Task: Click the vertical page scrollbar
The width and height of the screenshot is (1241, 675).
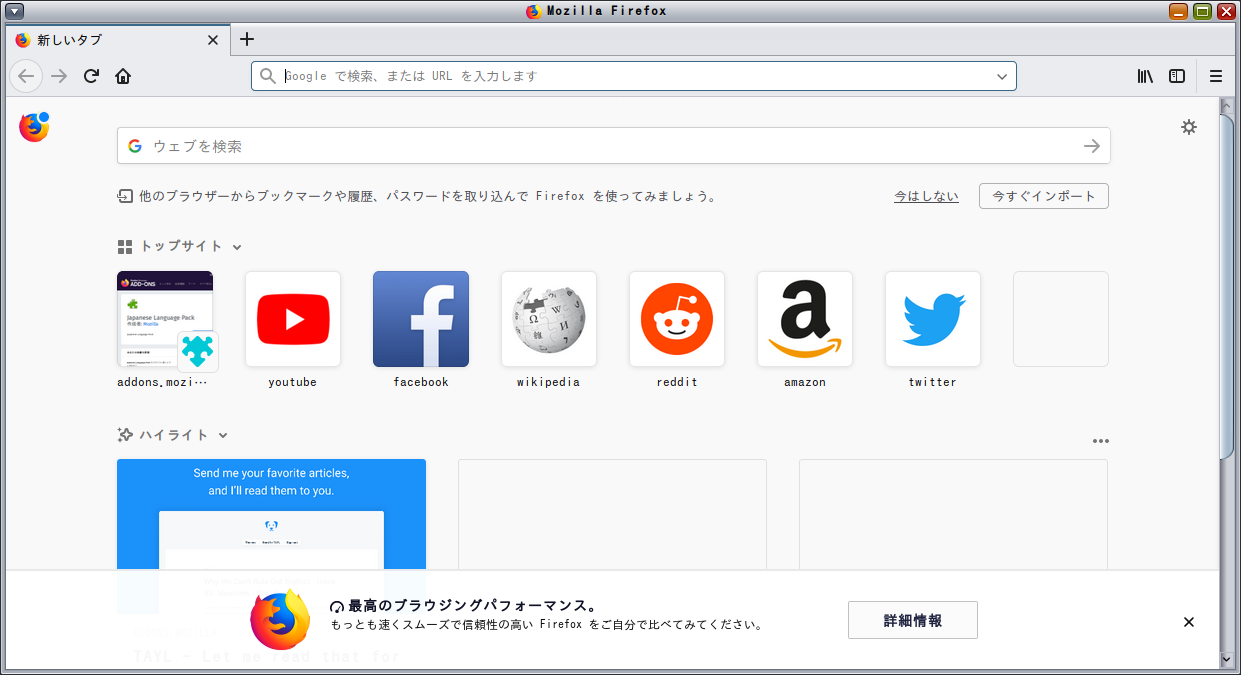Action: point(1226,287)
